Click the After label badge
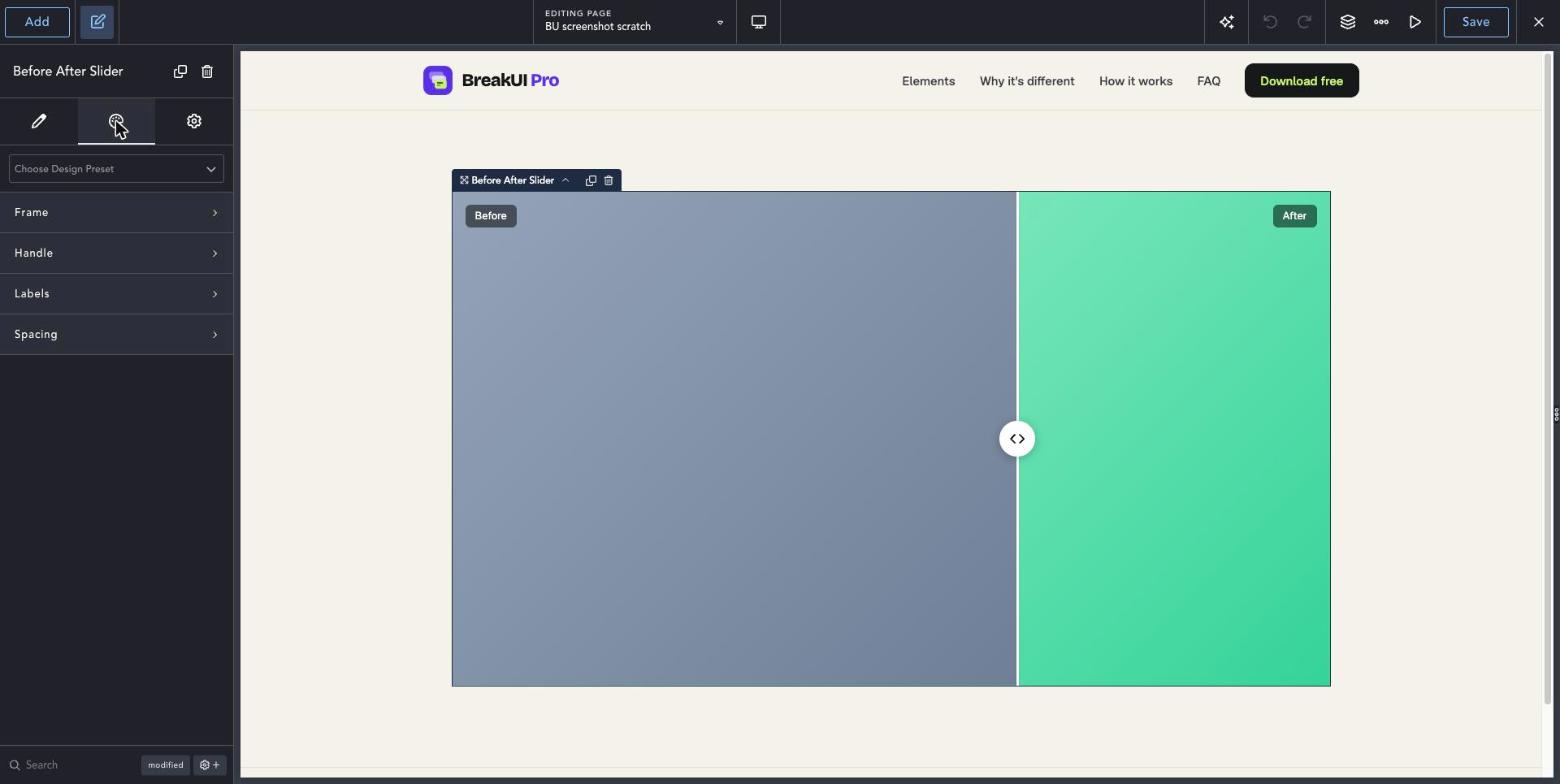 [x=1295, y=216]
